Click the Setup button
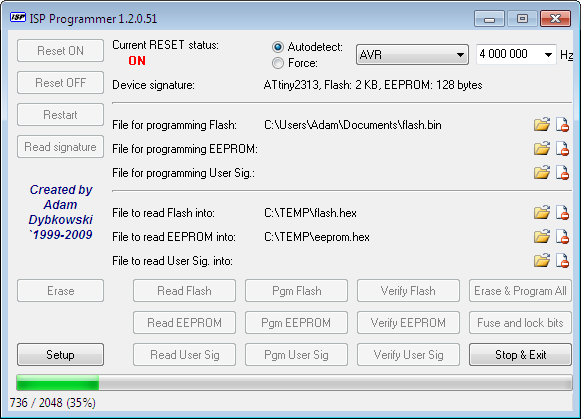This screenshot has width=581, height=419. tap(60, 355)
